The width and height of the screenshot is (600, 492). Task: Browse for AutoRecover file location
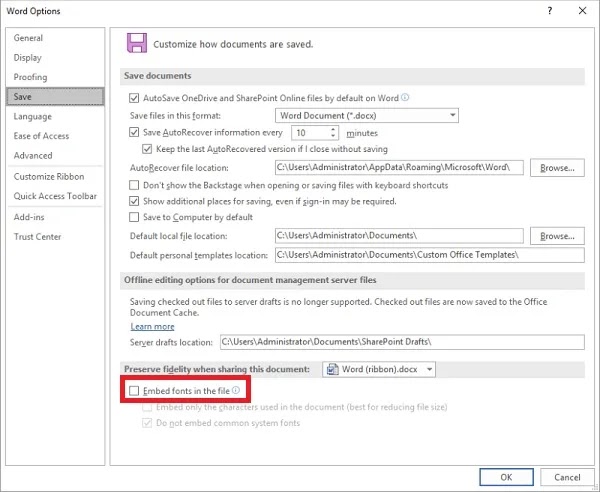coord(557,168)
